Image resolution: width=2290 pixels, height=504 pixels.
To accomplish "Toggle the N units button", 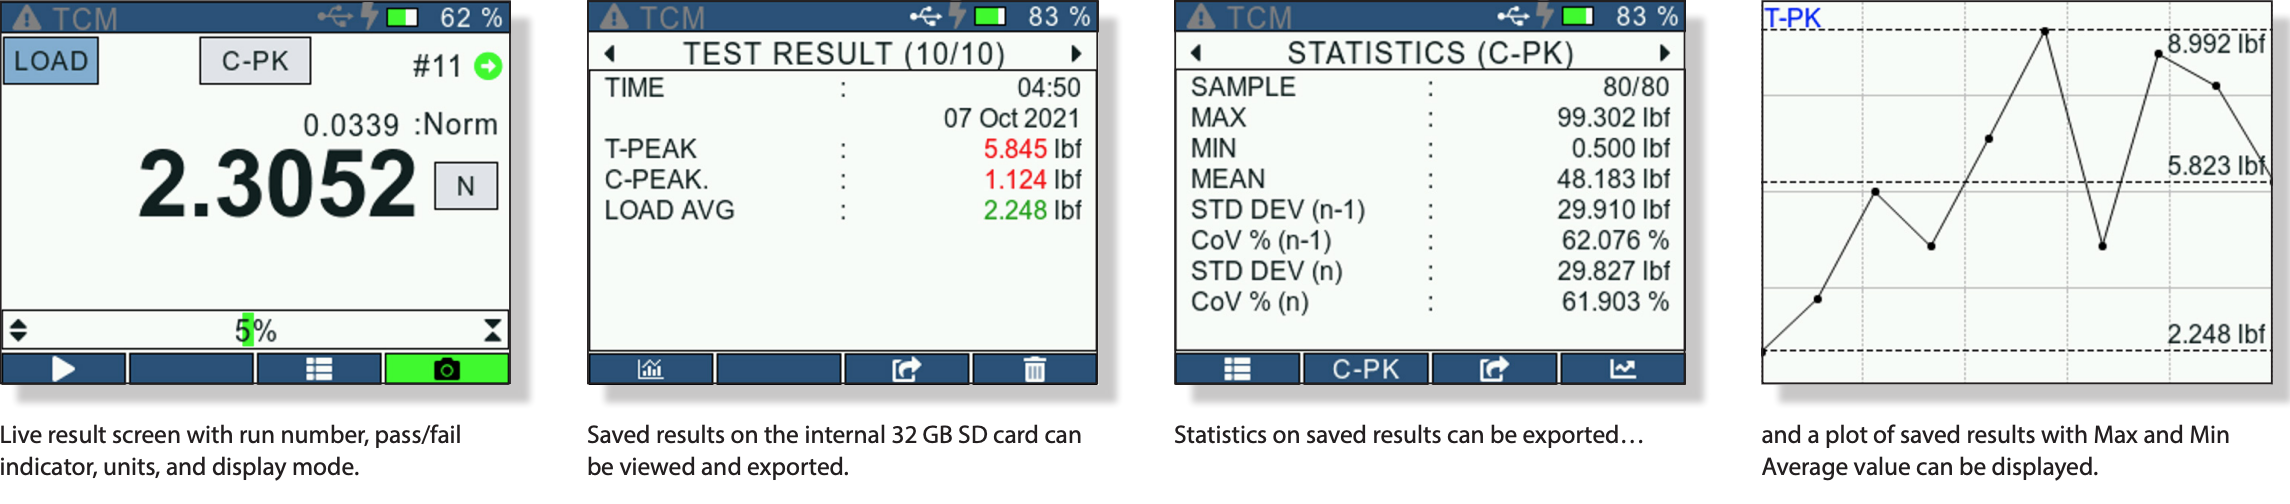I will point(465,186).
